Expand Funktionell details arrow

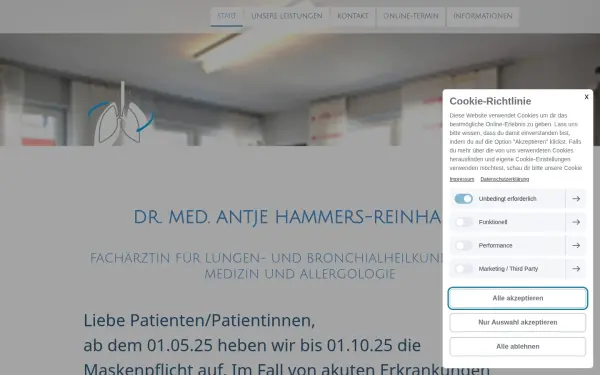click(x=576, y=222)
